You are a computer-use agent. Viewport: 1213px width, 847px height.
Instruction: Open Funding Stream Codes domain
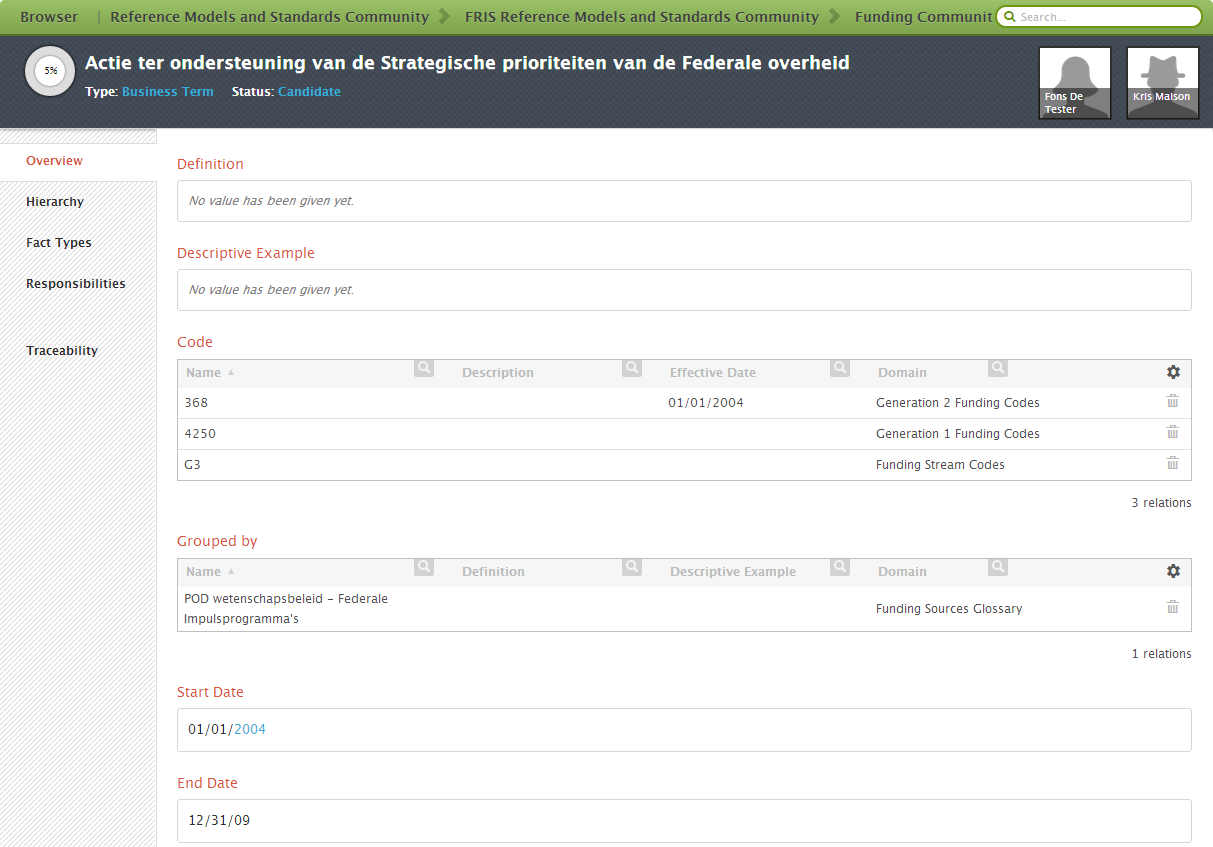pos(940,465)
